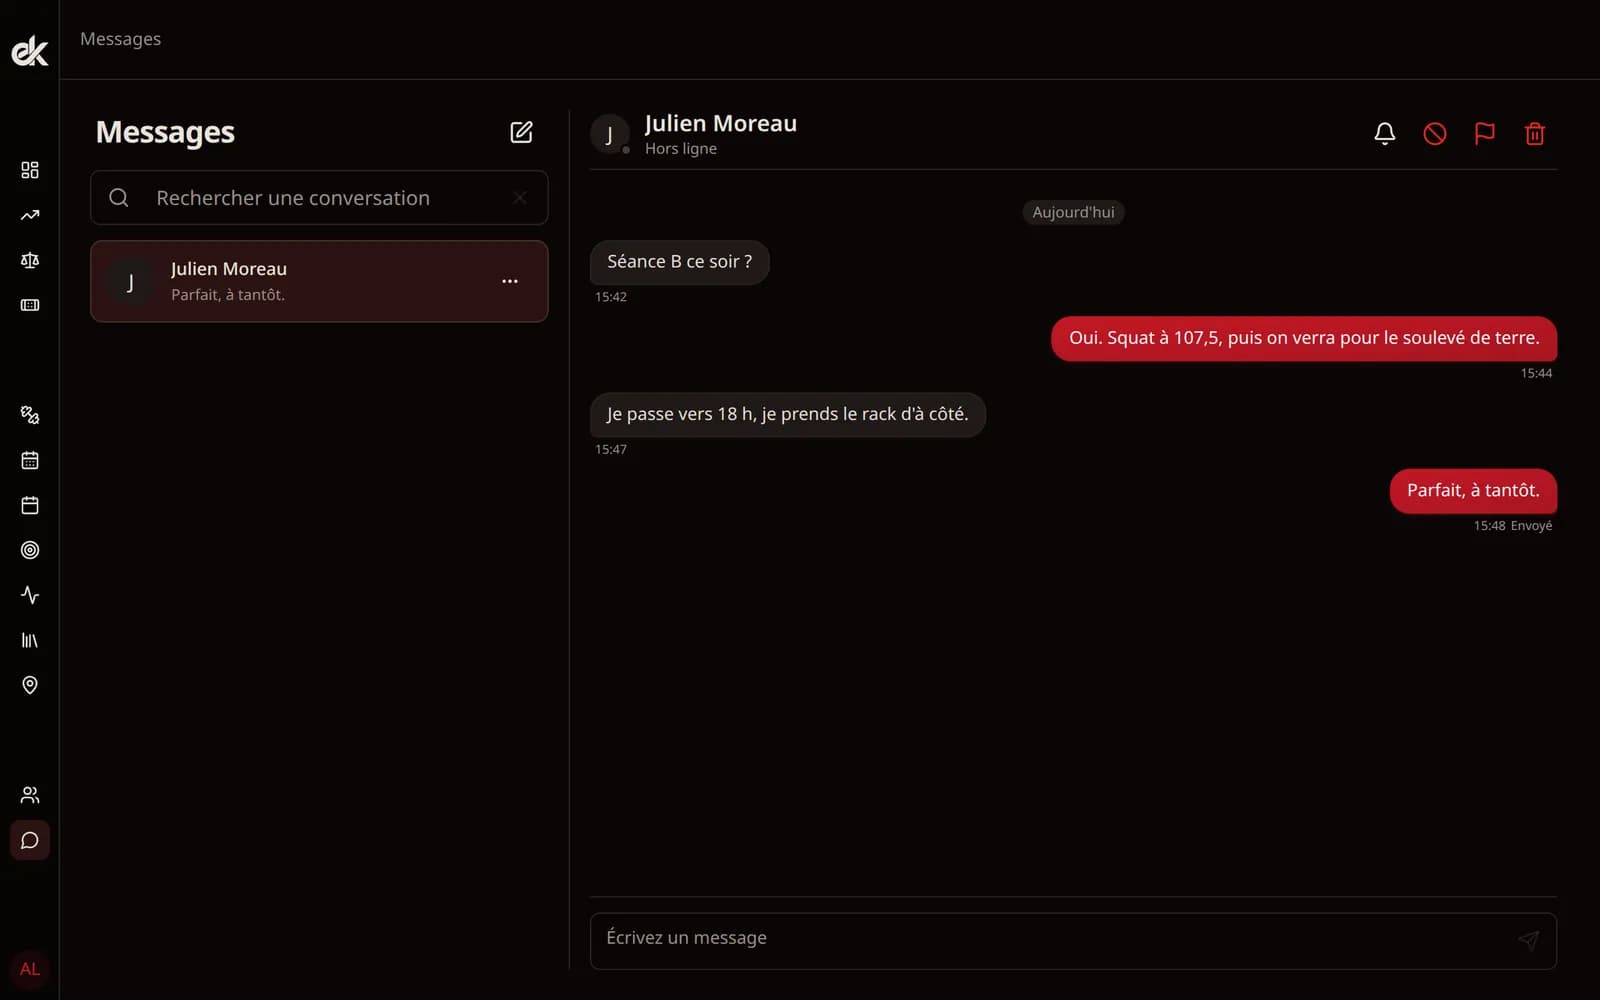1600x1000 pixels.
Task: Select the Julien Moreau conversation in list
Action: (319, 281)
